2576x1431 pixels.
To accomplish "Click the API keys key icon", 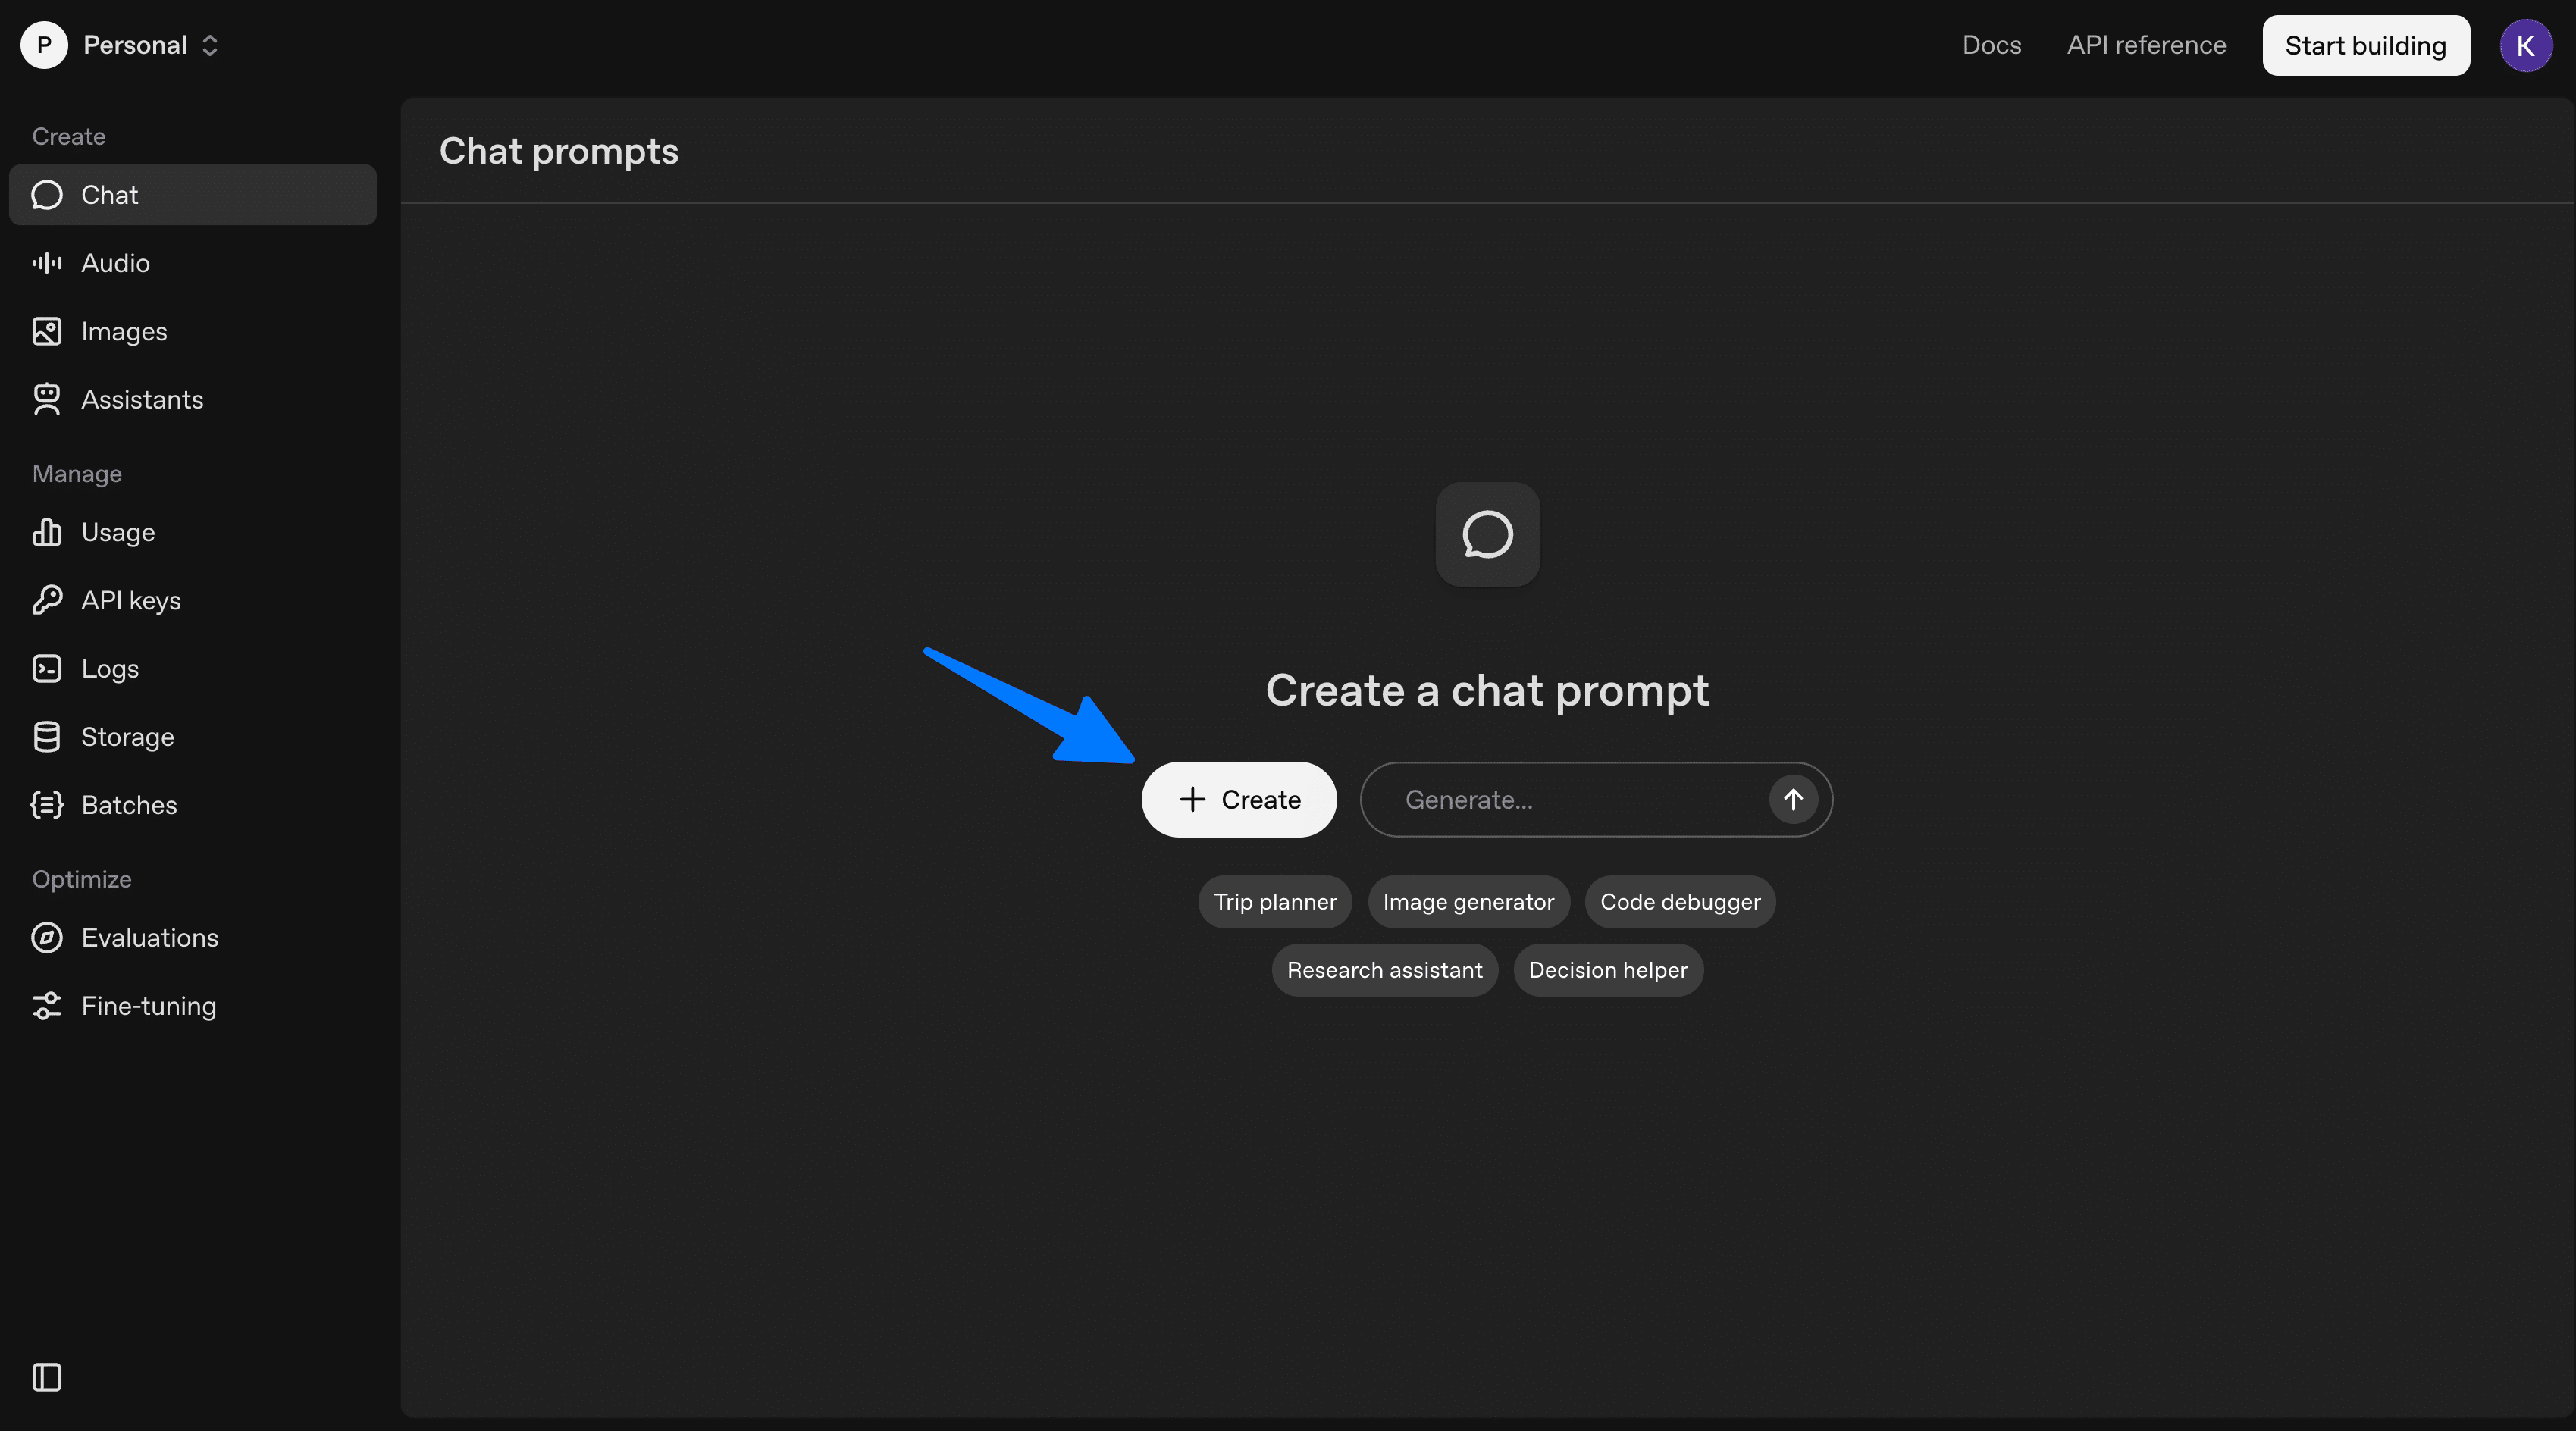I will (46, 600).
